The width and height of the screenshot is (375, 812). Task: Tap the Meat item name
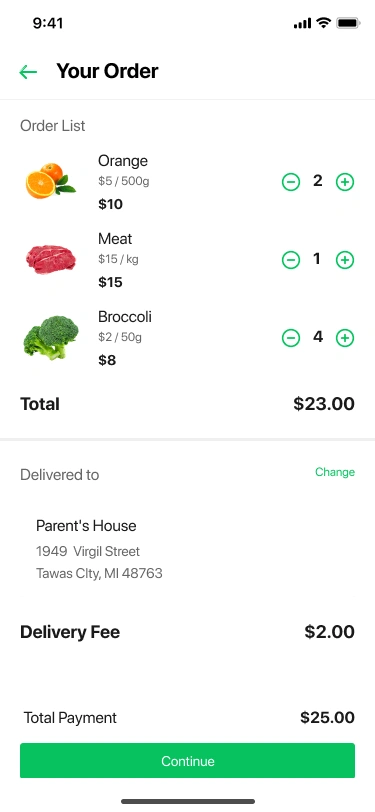coord(115,239)
